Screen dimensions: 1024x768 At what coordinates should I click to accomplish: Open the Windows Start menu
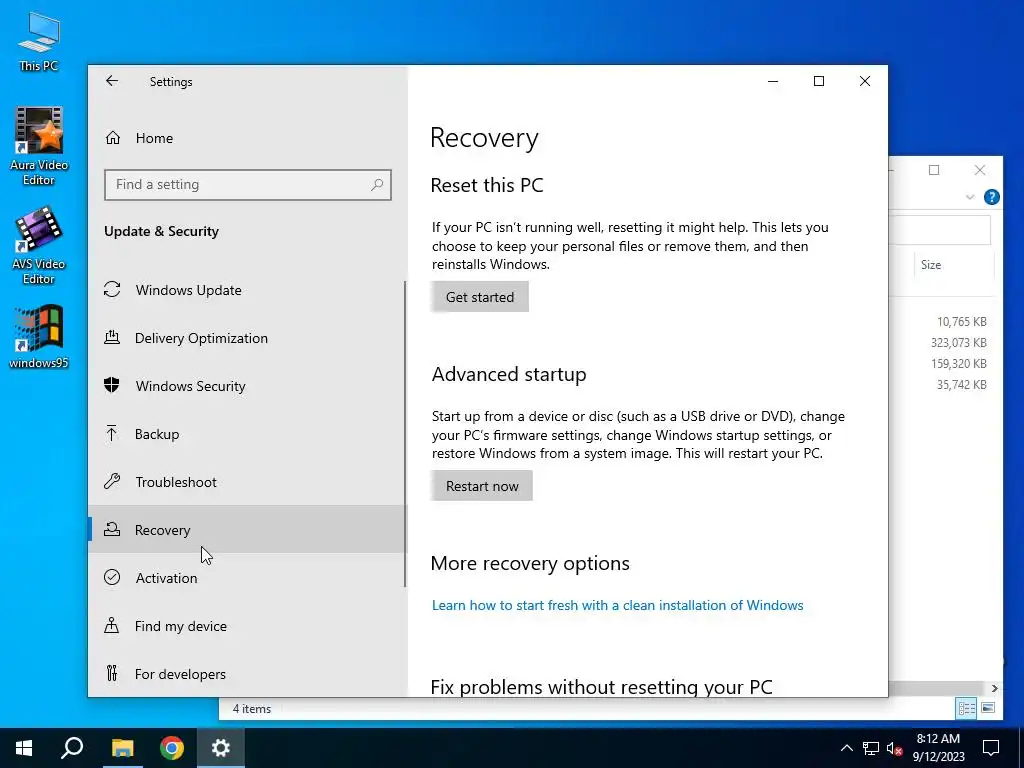point(24,748)
